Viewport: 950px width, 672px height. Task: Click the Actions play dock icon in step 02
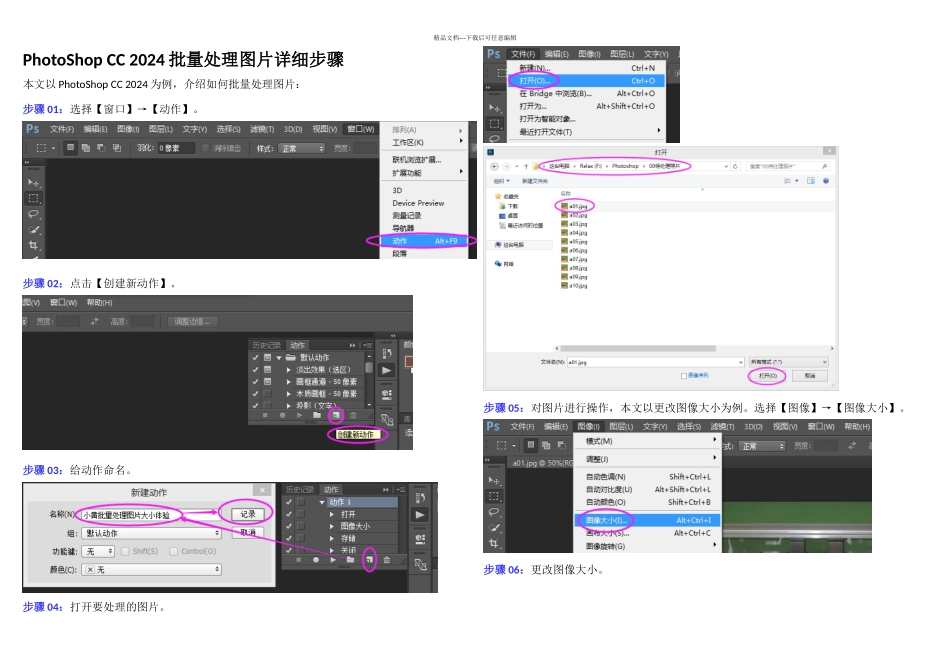[387, 370]
